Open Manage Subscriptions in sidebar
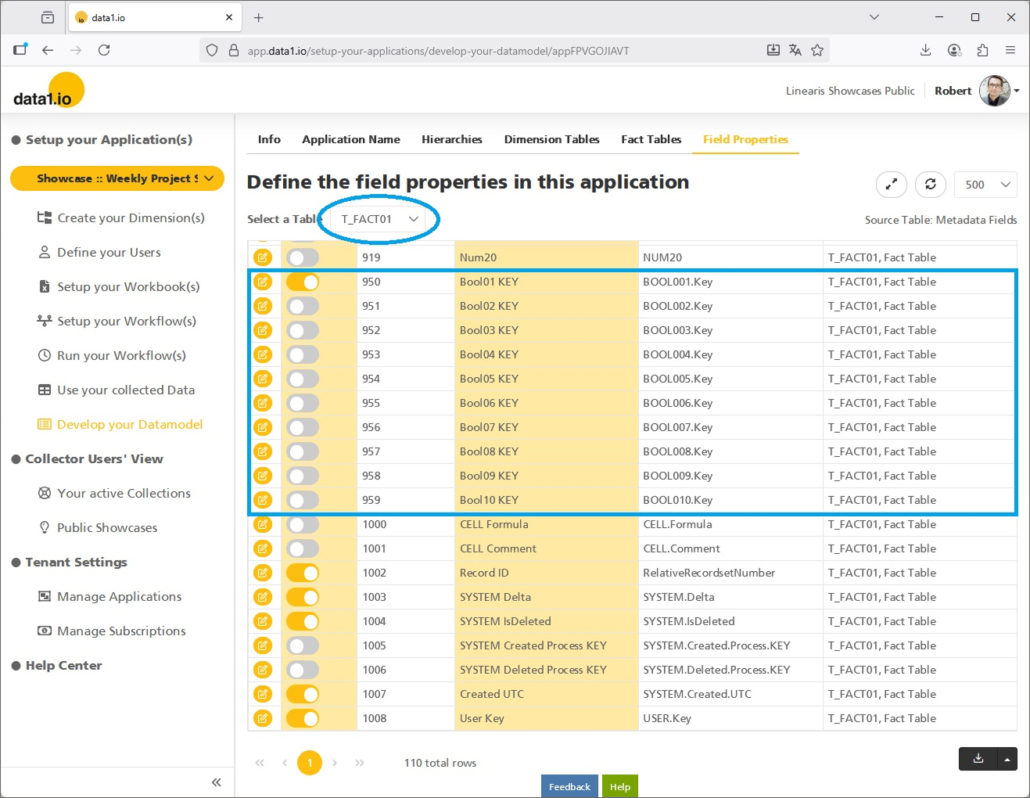Screen dimensions: 1030x798 click(121, 631)
